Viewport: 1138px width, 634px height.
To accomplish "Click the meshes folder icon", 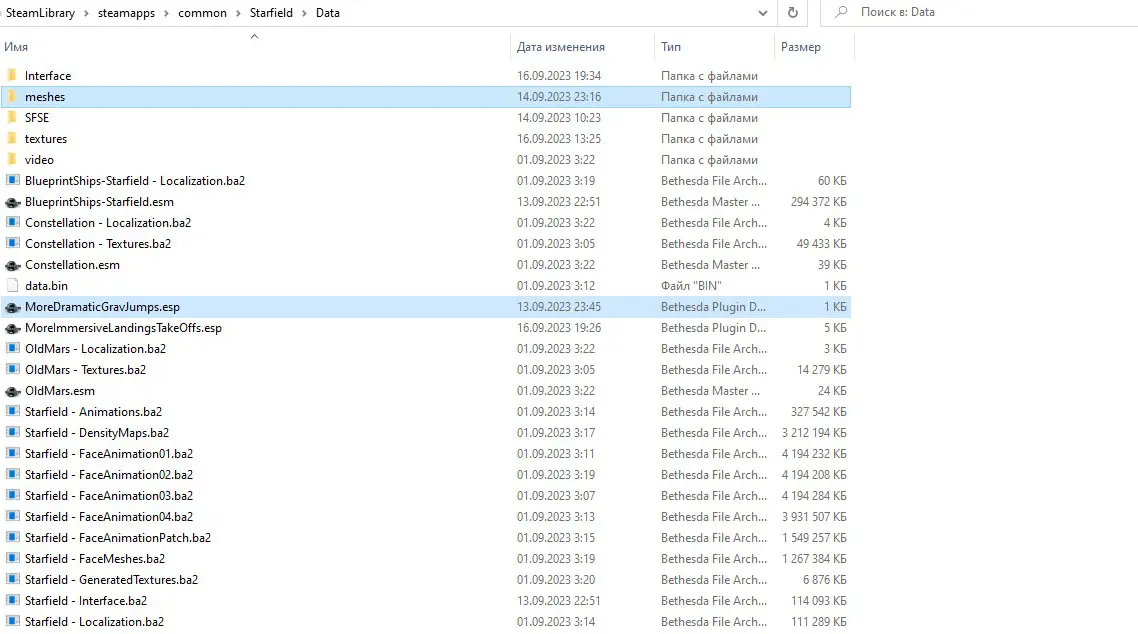I will (12, 96).
